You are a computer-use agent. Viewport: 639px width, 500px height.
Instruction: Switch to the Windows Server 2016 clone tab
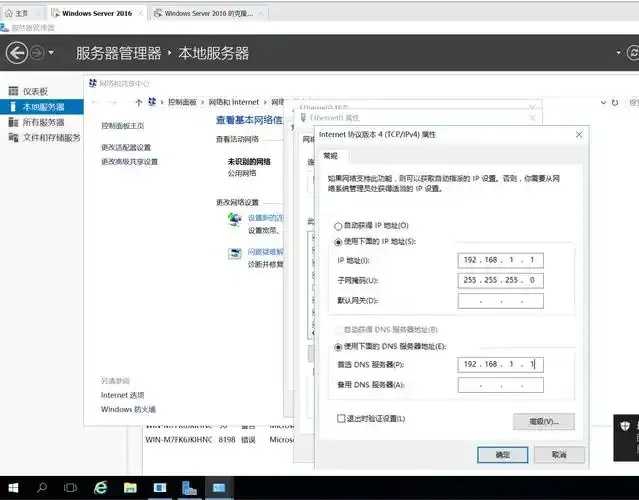[208, 13]
